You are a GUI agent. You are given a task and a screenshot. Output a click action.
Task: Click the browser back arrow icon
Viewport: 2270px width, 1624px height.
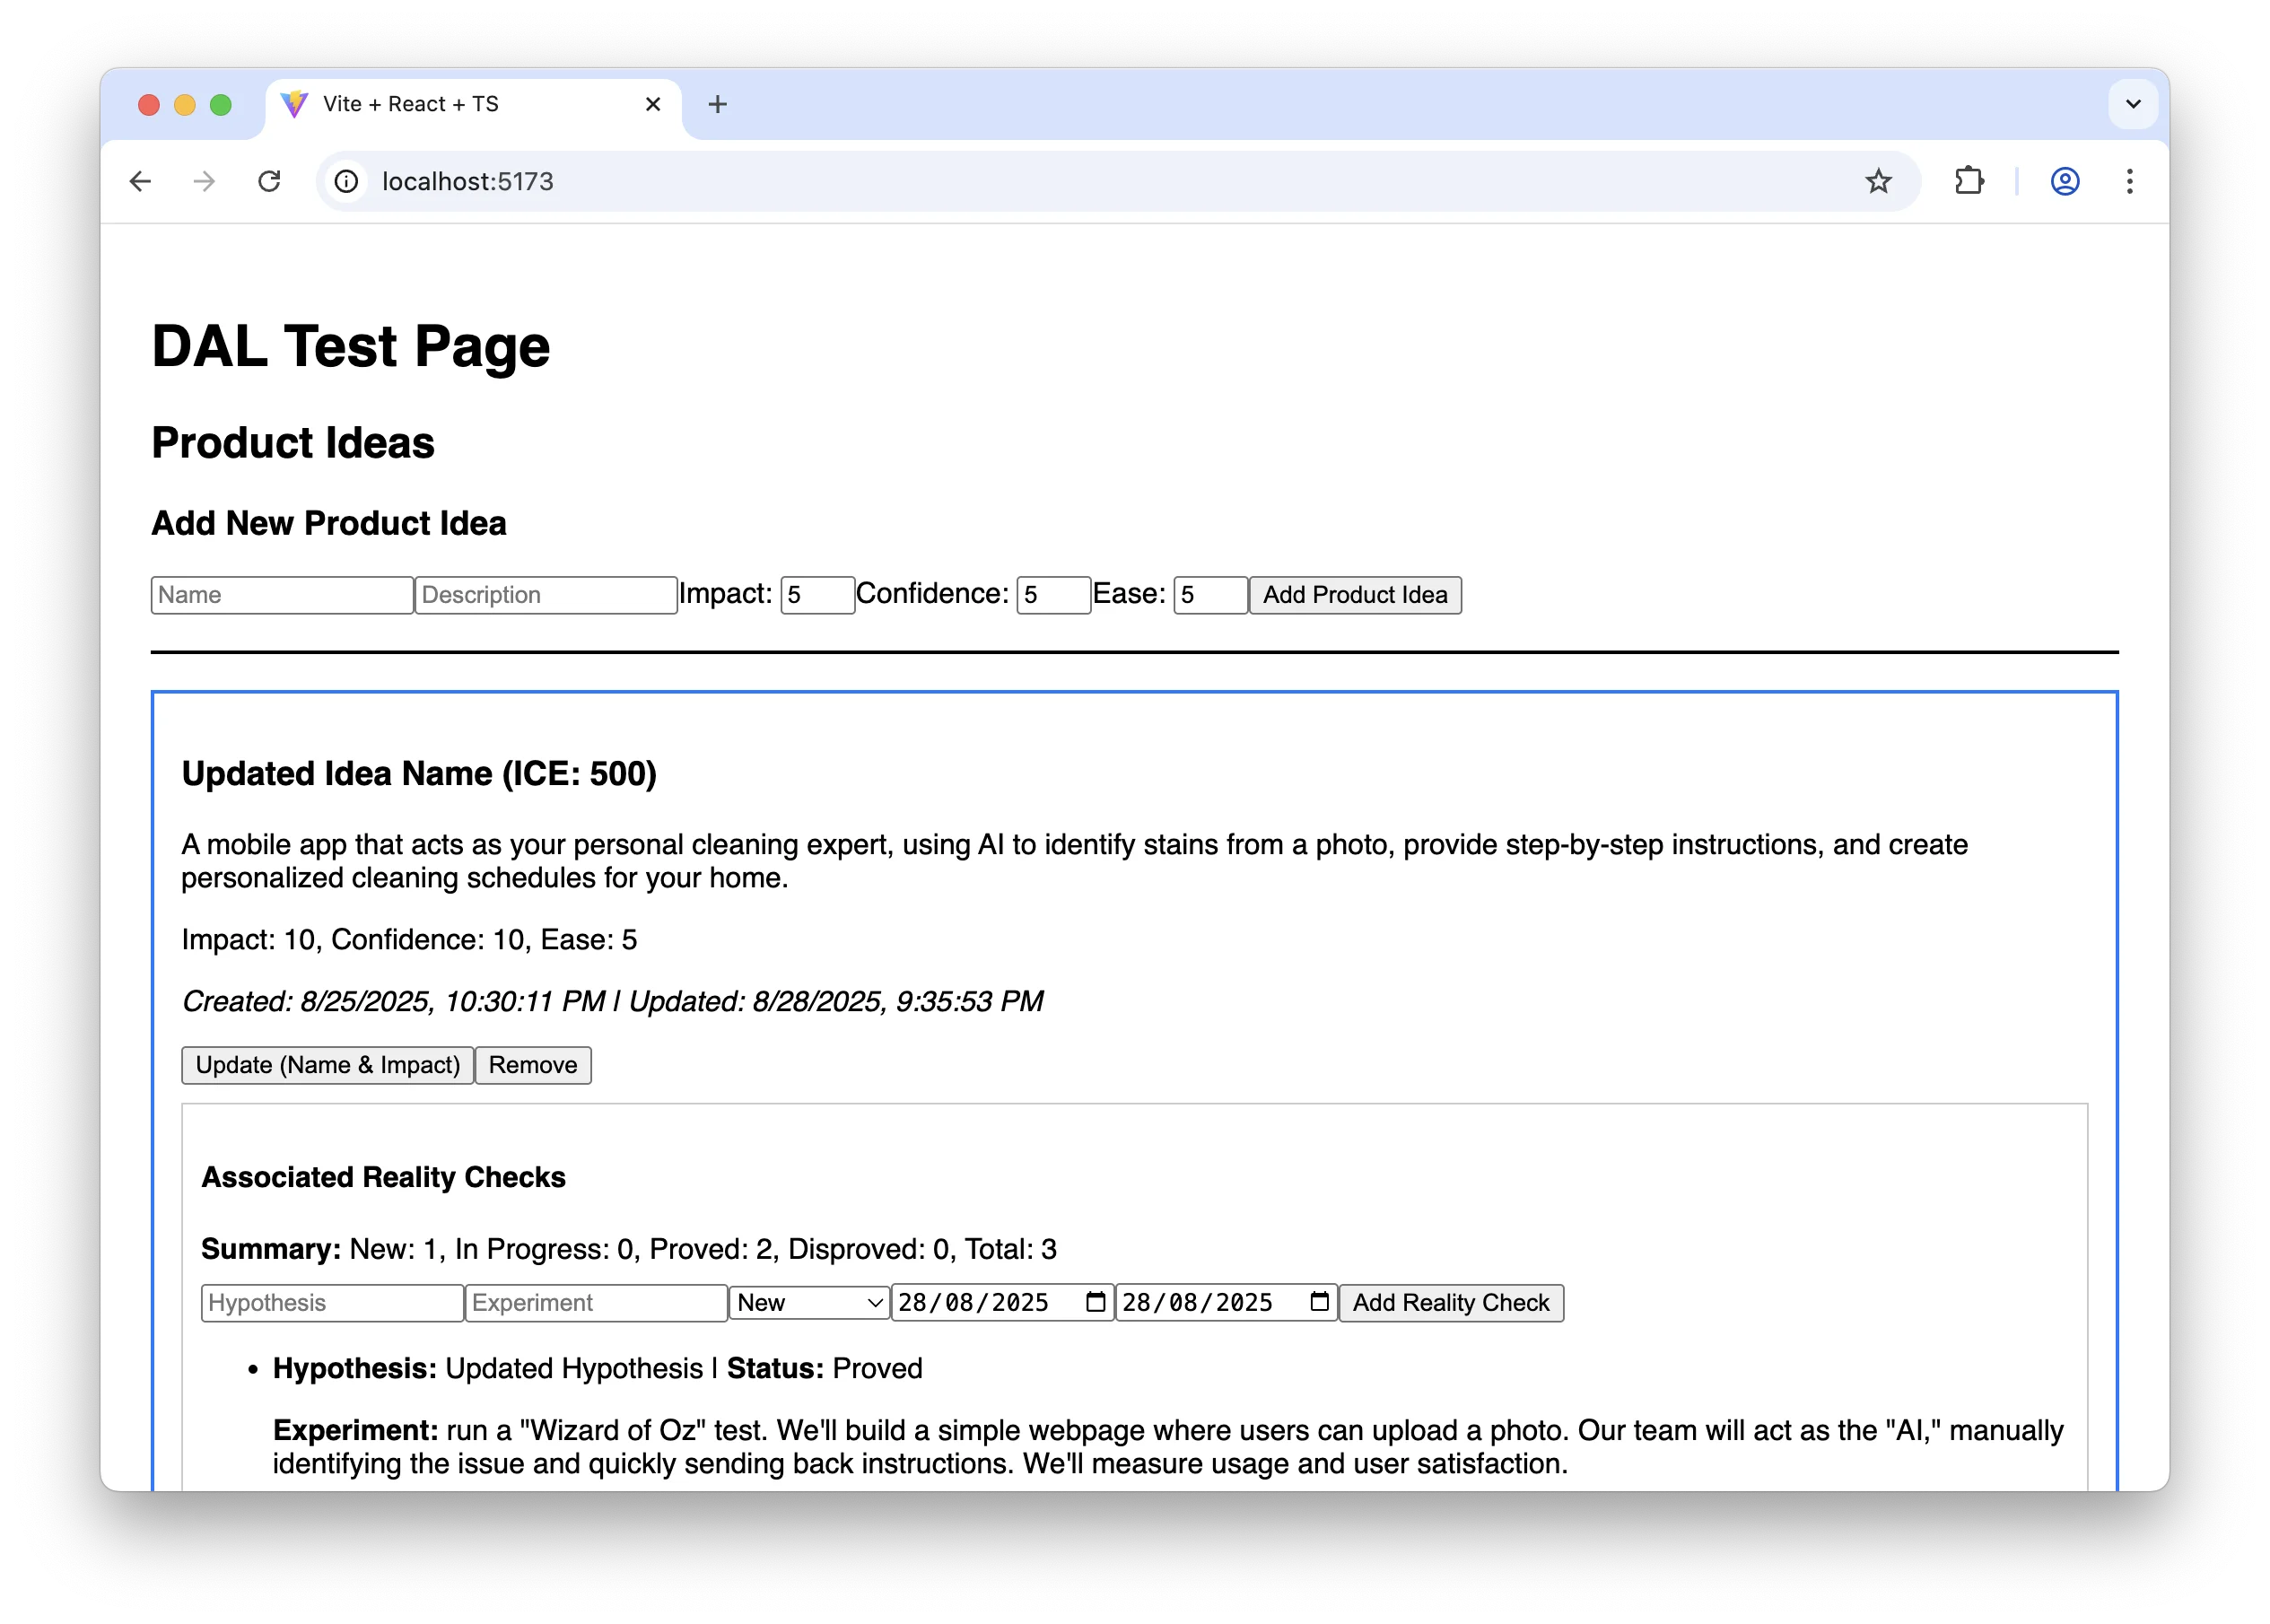(x=140, y=181)
